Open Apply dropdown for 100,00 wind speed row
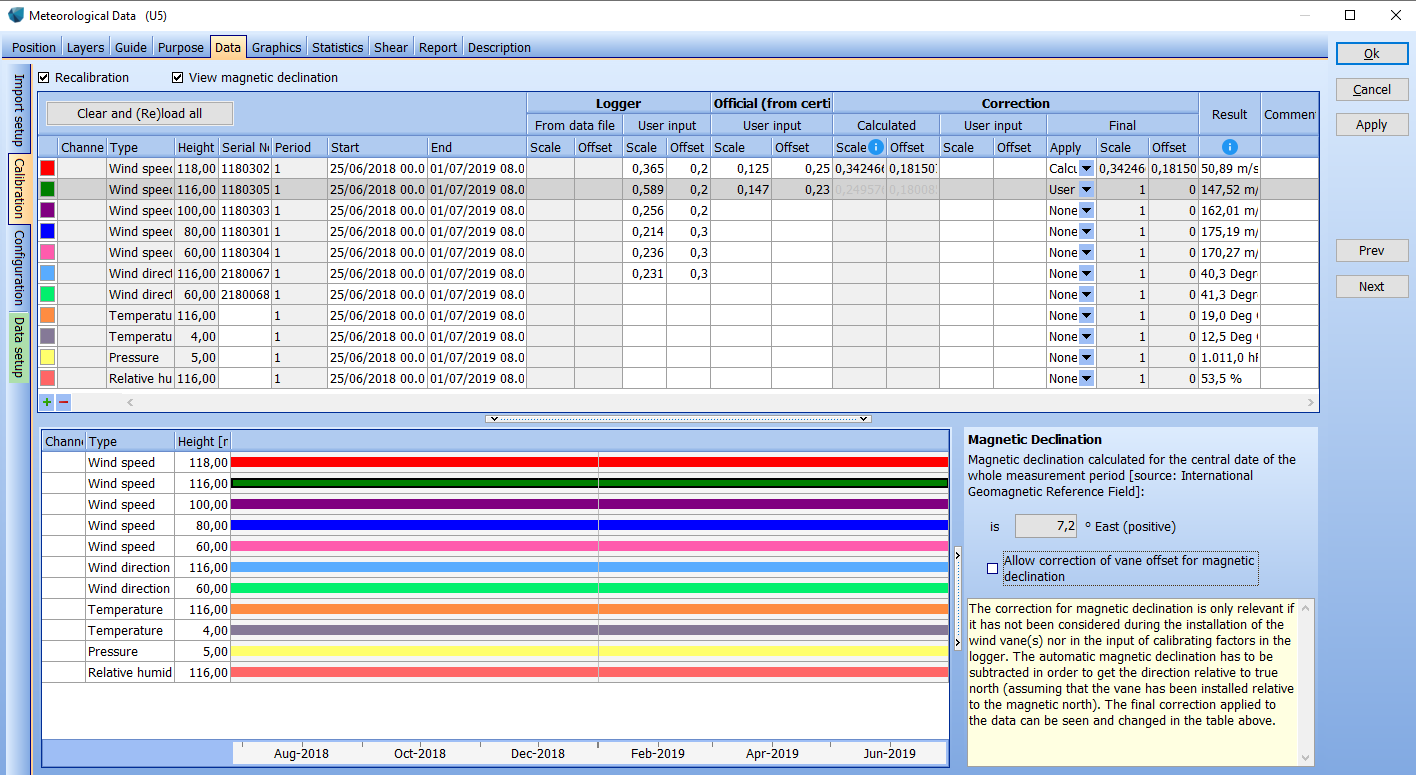 1086,211
